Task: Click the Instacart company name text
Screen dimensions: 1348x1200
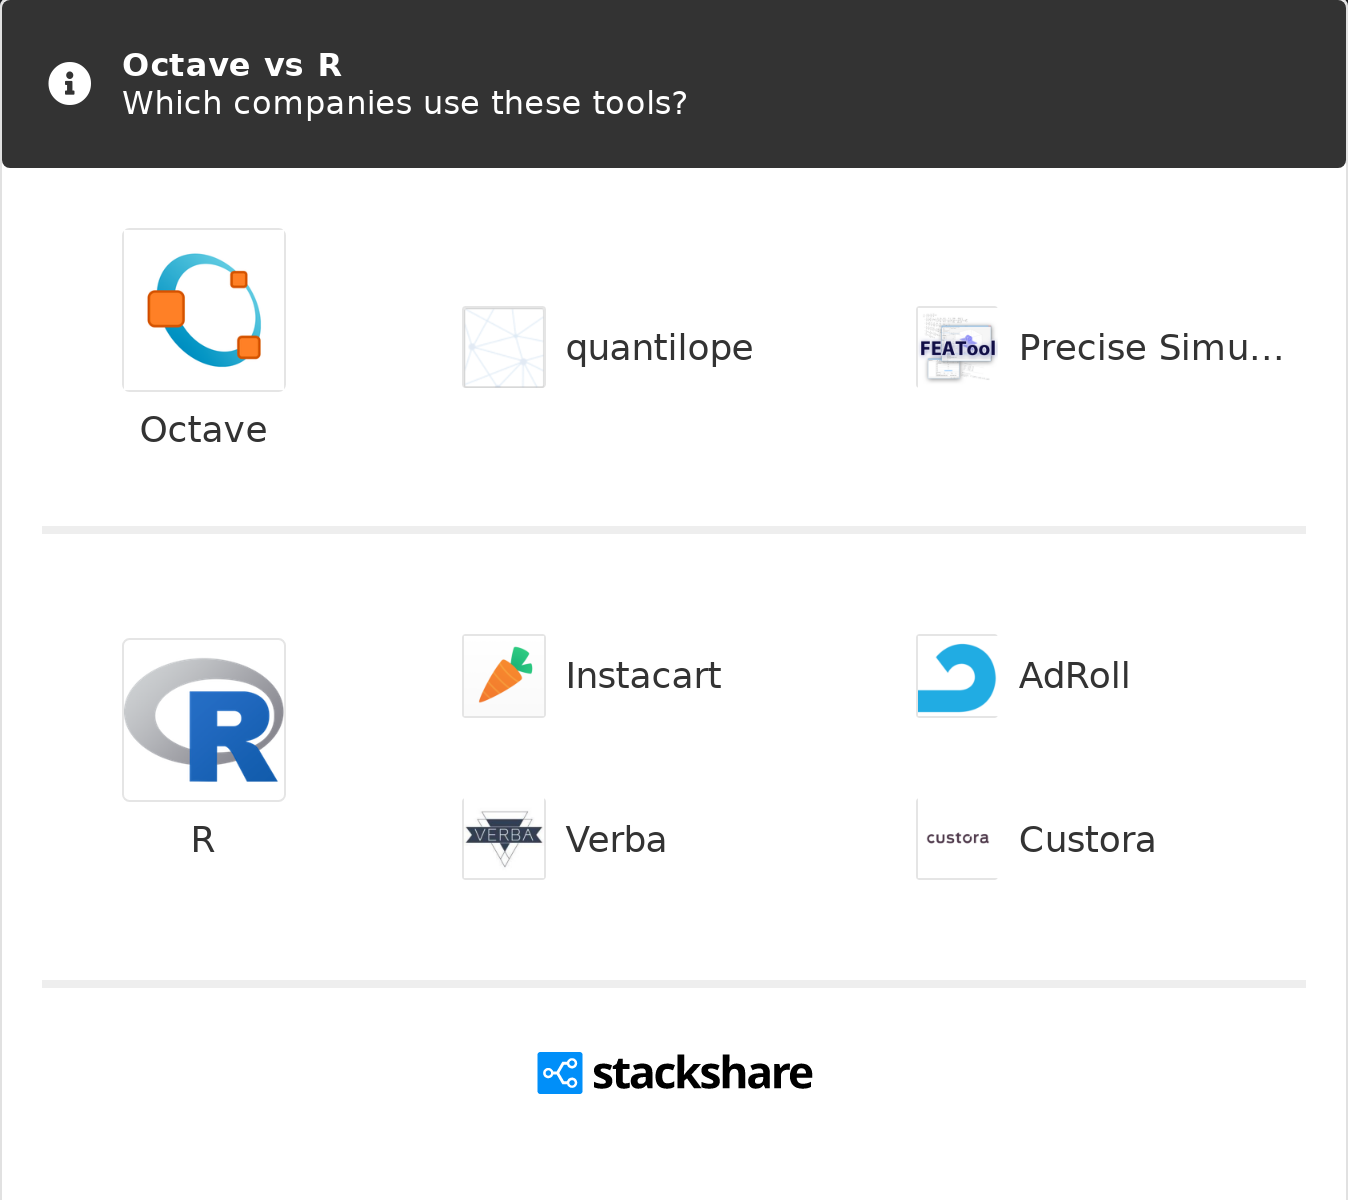Action: coord(643,676)
